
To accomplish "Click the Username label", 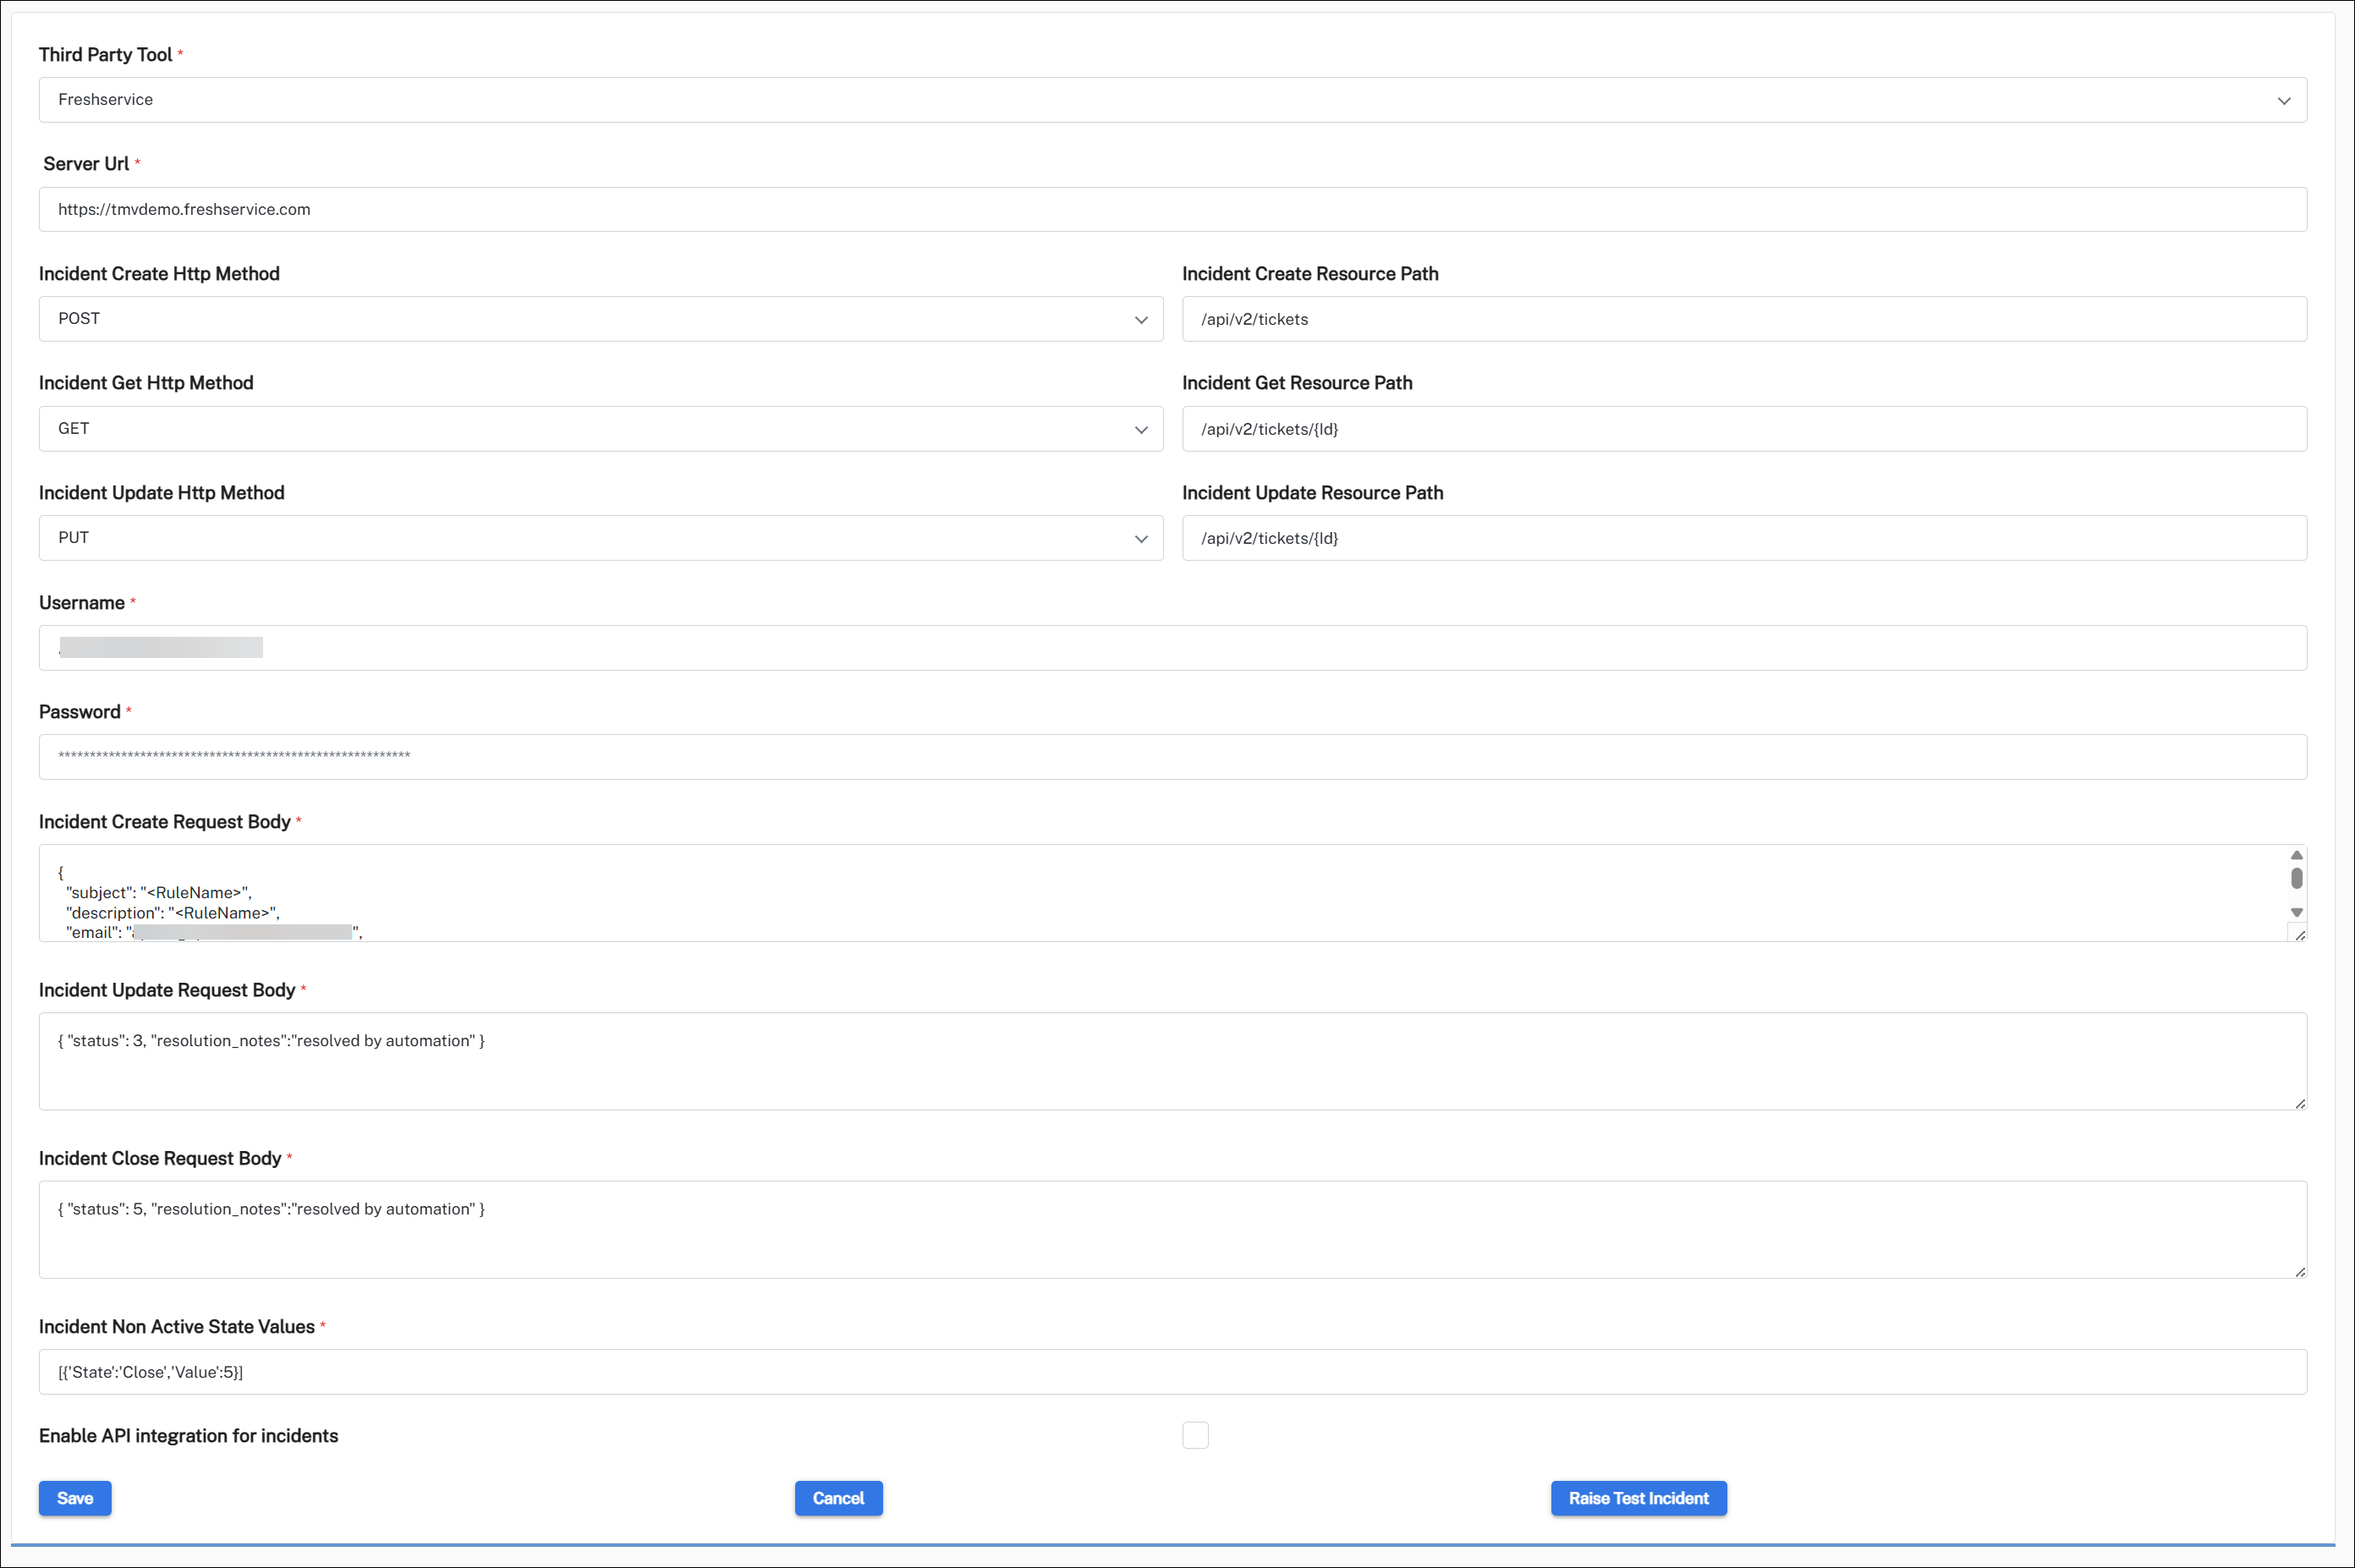I will click(82, 603).
